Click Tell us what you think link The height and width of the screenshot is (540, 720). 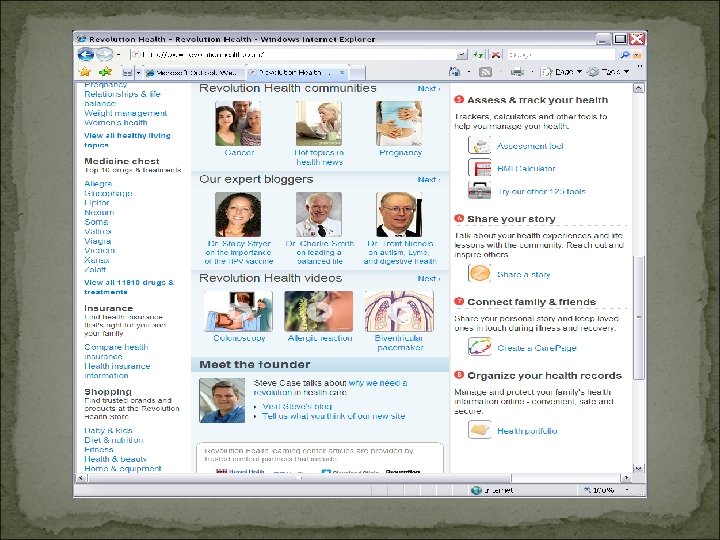click(x=334, y=416)
